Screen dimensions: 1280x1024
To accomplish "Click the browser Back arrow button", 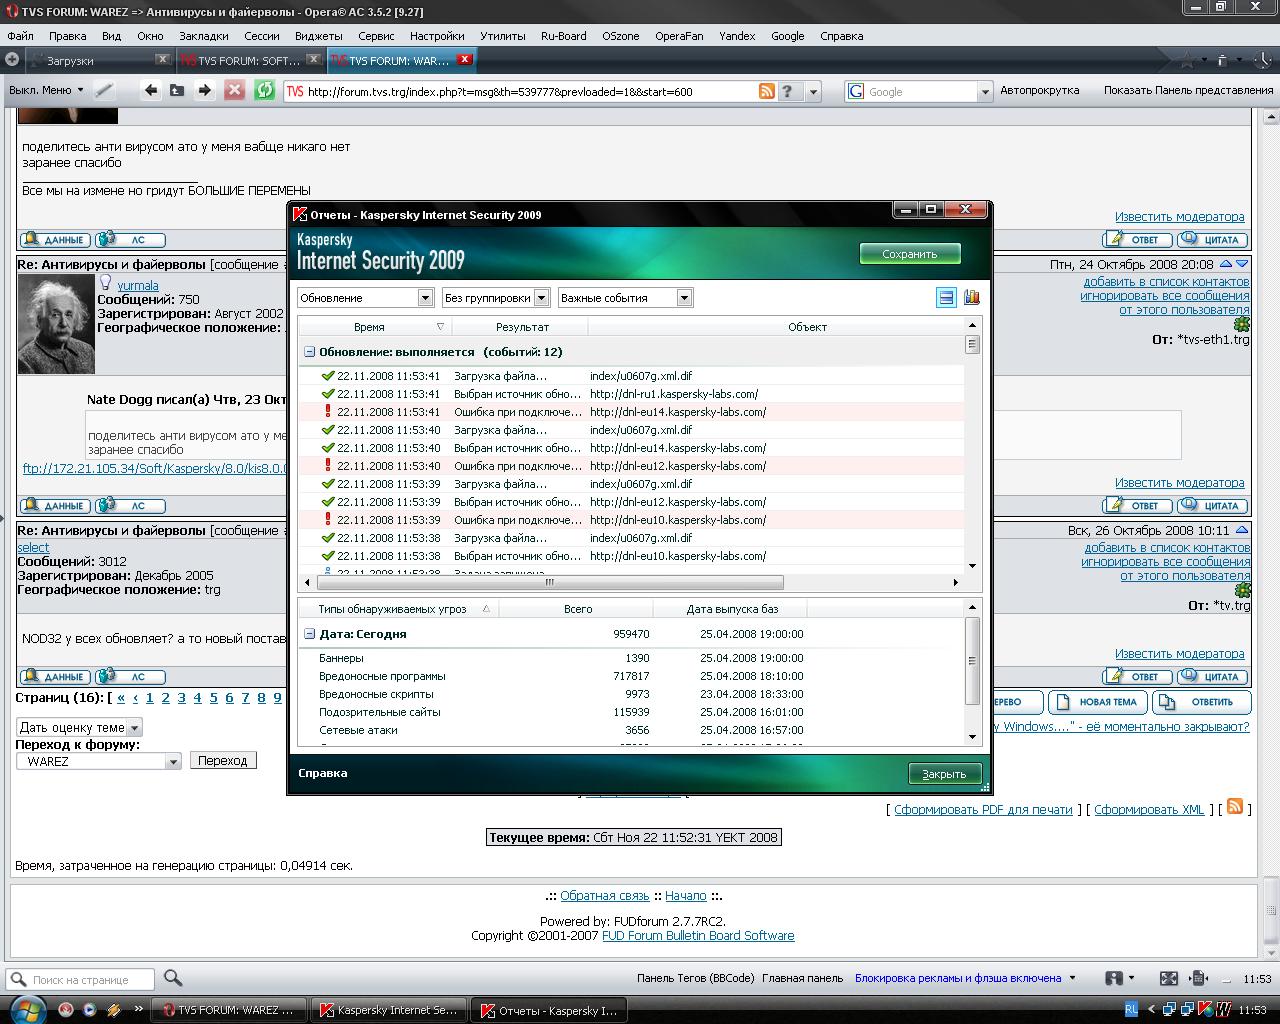I will (x=151, y=91).
